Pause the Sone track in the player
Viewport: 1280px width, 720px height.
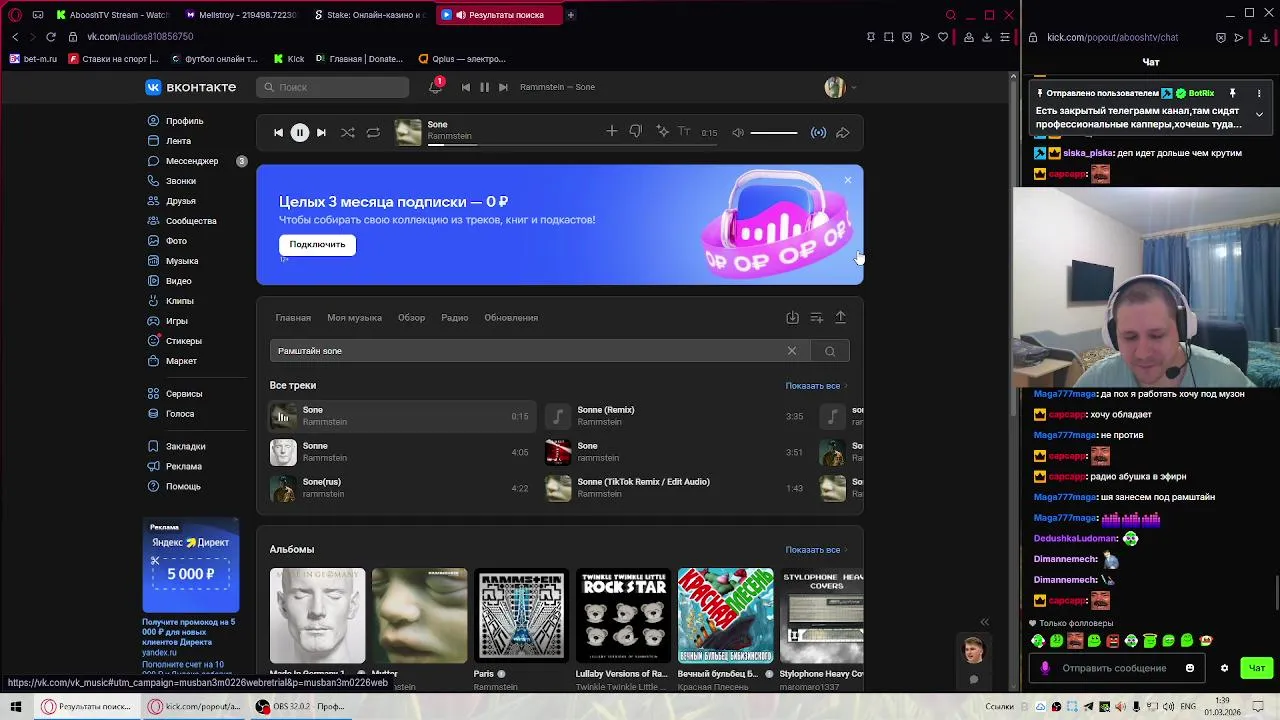[299, 132]
